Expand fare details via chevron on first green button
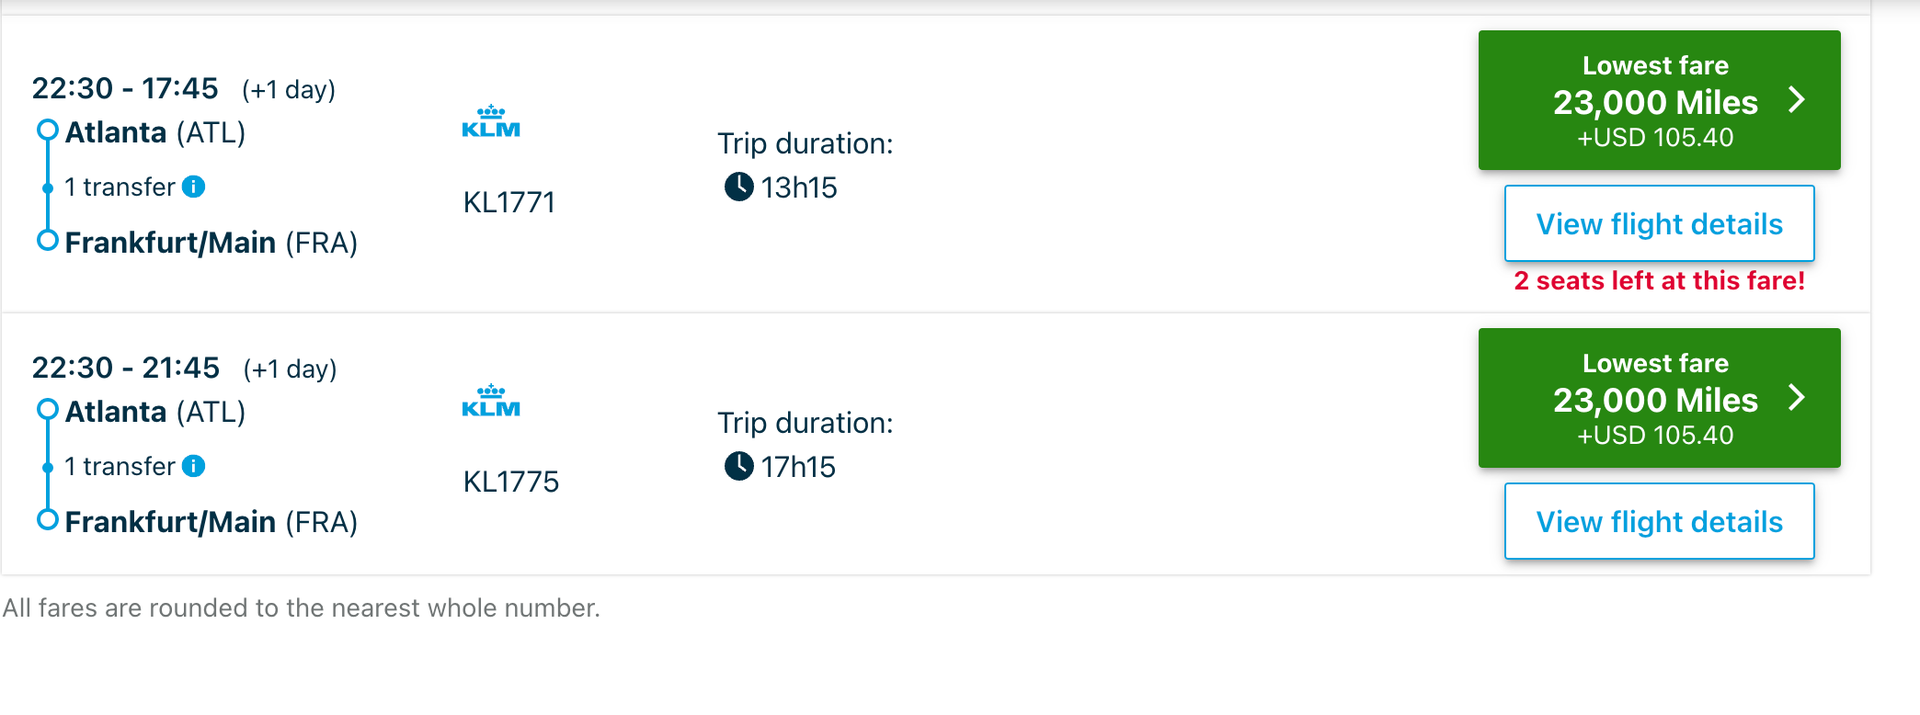This screenshot has width=1920, height=715. coord(1797,99)
